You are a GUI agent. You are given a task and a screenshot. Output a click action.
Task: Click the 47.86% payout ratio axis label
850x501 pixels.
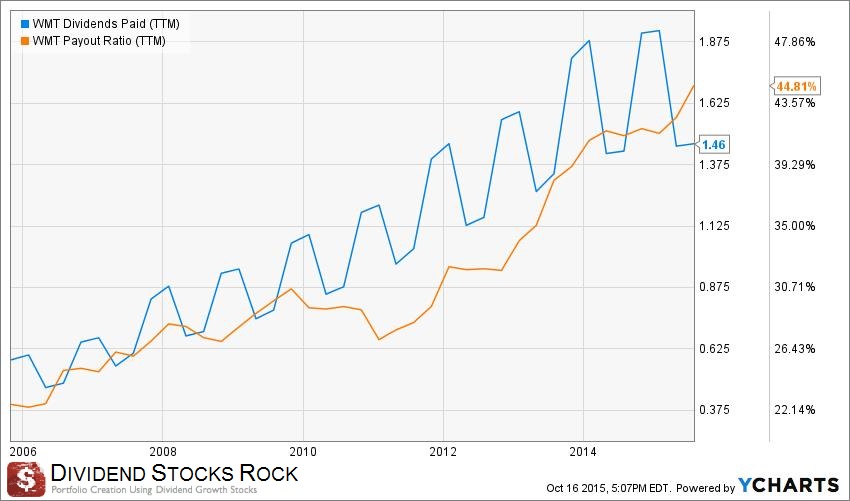pyautogui.click(x=796, y=42)
